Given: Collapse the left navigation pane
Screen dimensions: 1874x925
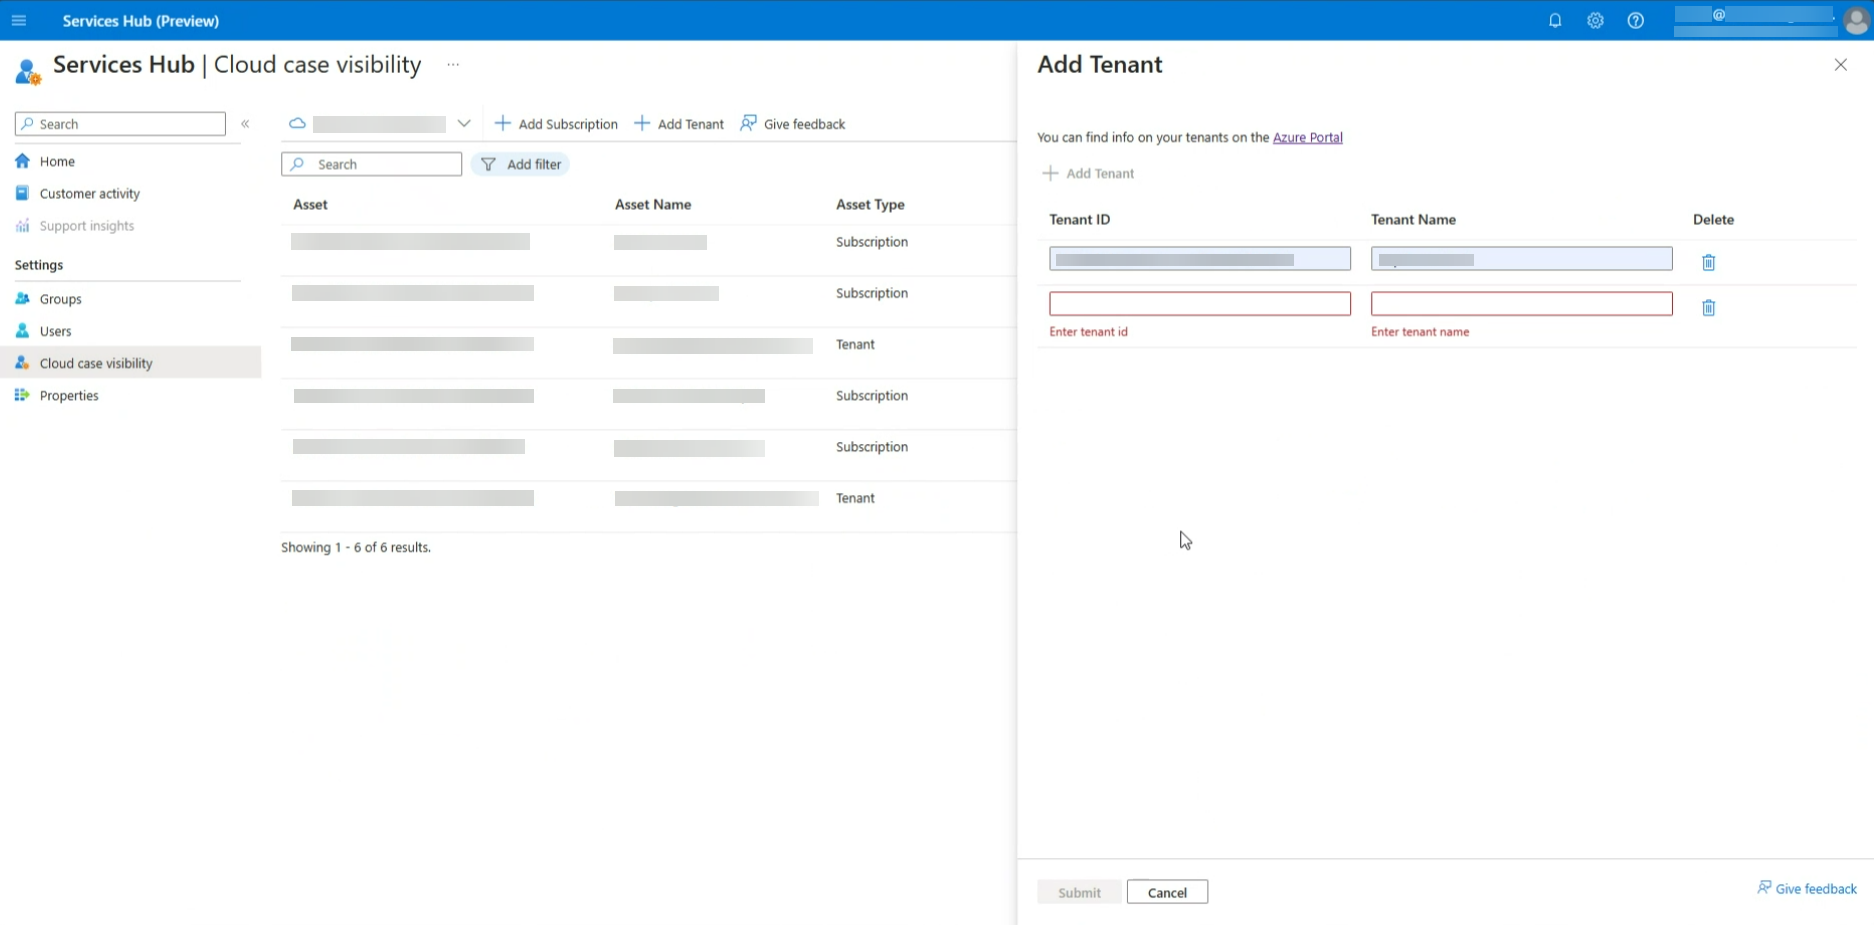Looking at the screenshot, I should [245, 124].
